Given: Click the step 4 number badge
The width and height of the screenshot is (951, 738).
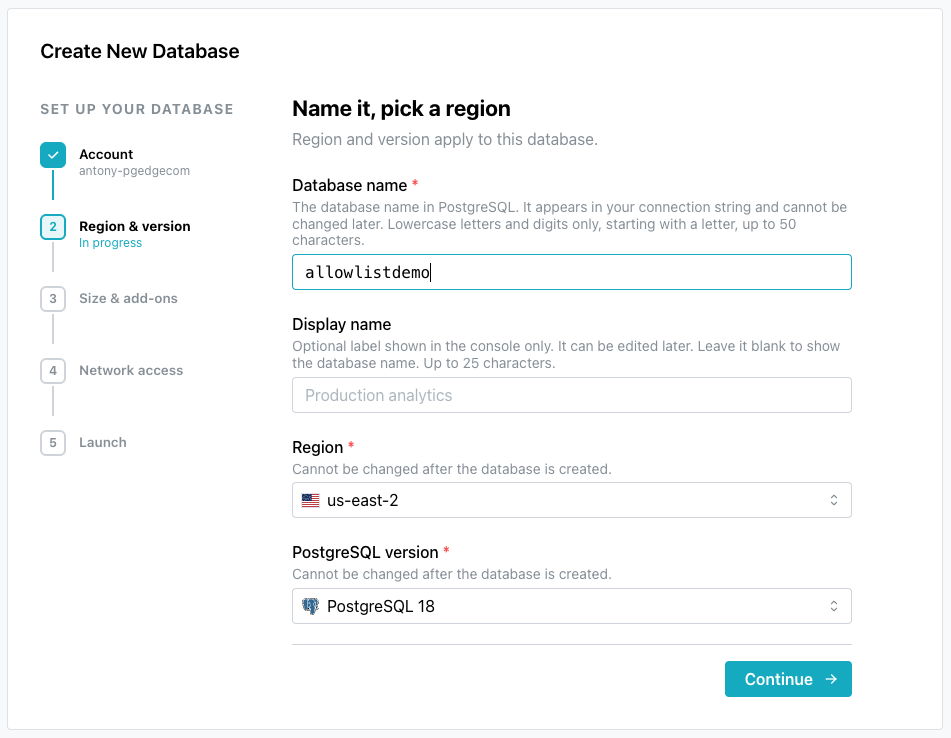Looking at the screenshot, I should [x=53, y=371].
